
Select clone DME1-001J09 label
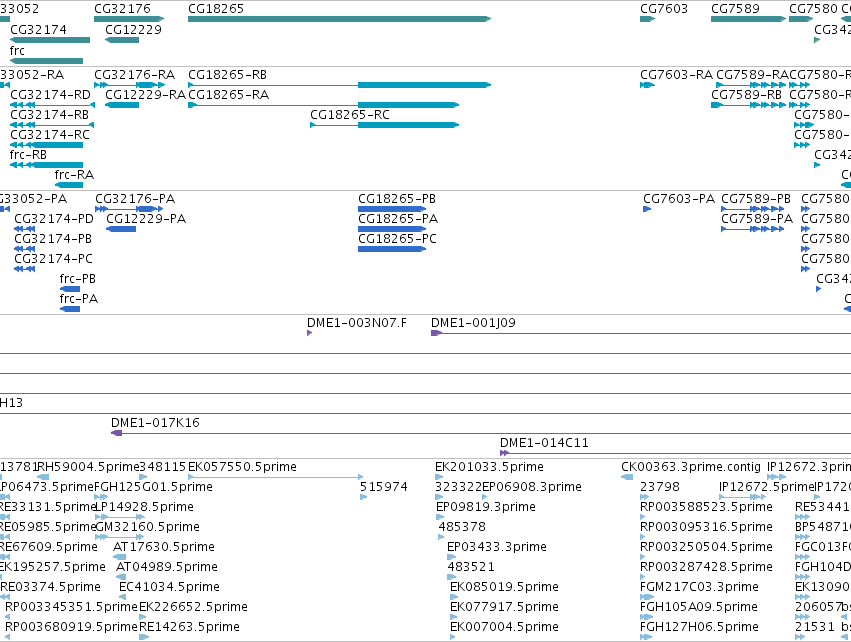tap(473, 322)
